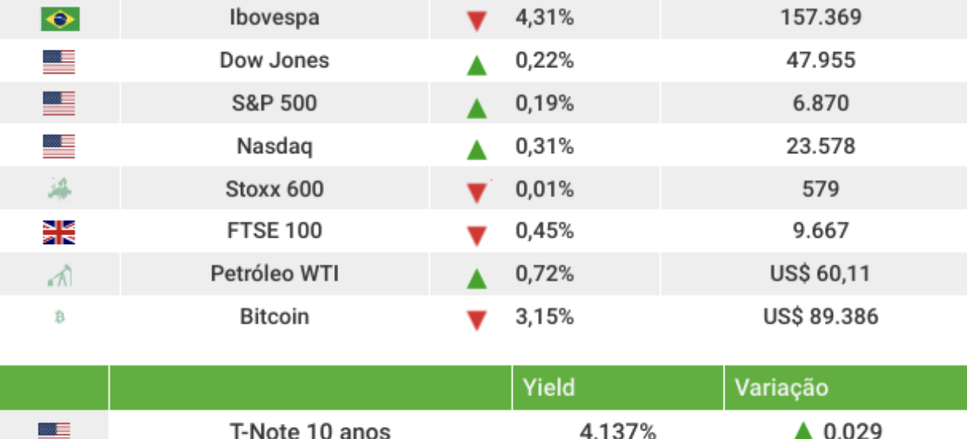
Task: Click the Bitcoin price US$ 89.386
Action: pos(820,317)
